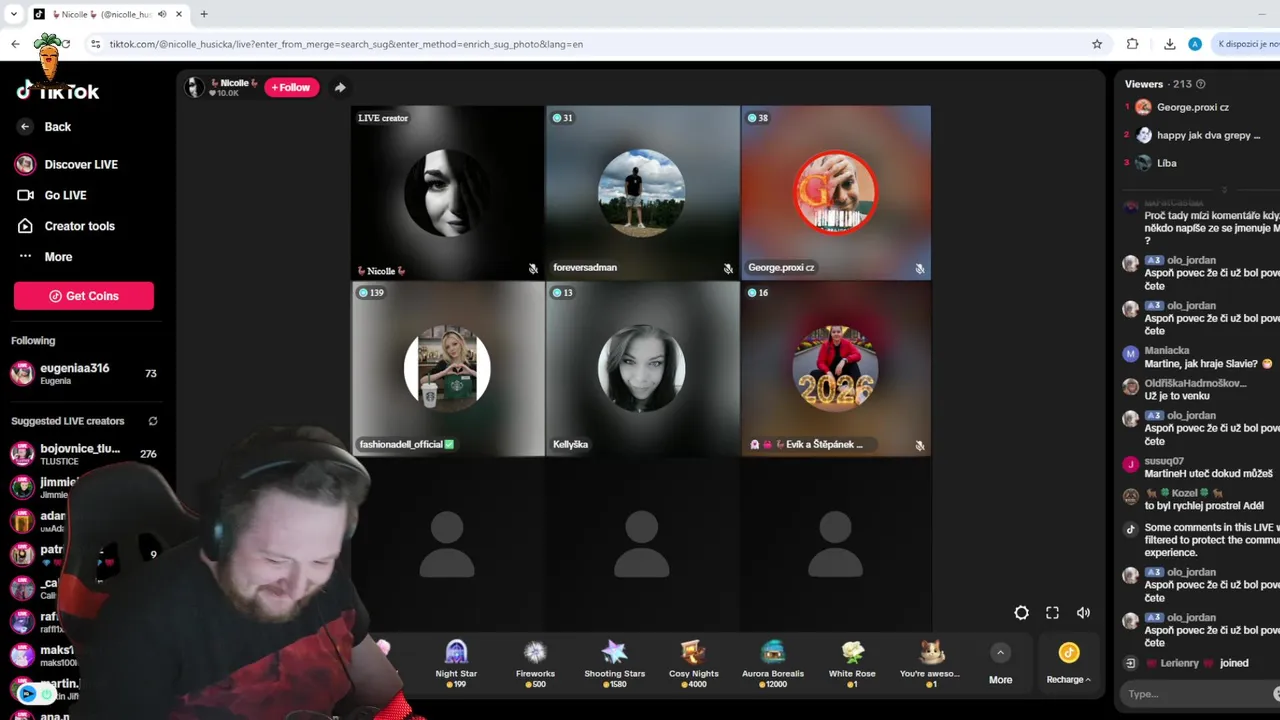Toggle live stream volume speaker icon
This screenshot has width=1280, height=720.
pos(1083,613)
